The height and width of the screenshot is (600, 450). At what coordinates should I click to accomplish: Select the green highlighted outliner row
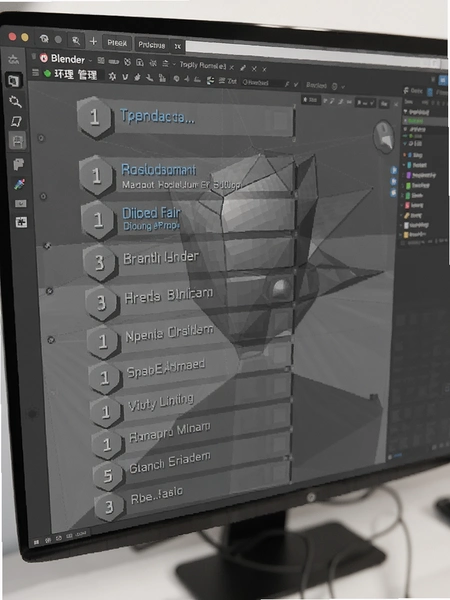(424, 121)
